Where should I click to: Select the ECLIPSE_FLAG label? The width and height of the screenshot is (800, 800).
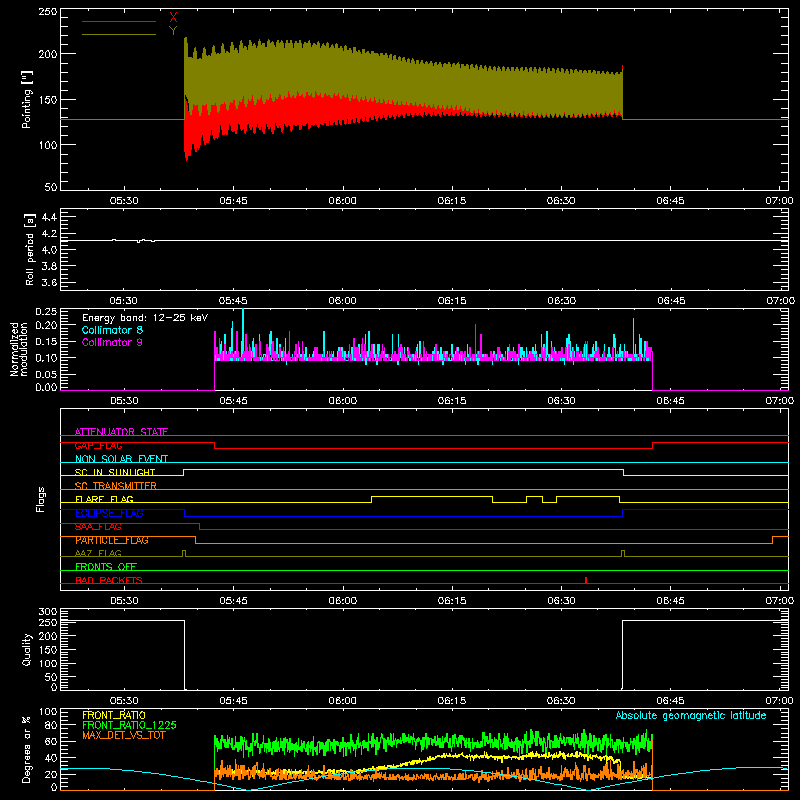[109, 513]
